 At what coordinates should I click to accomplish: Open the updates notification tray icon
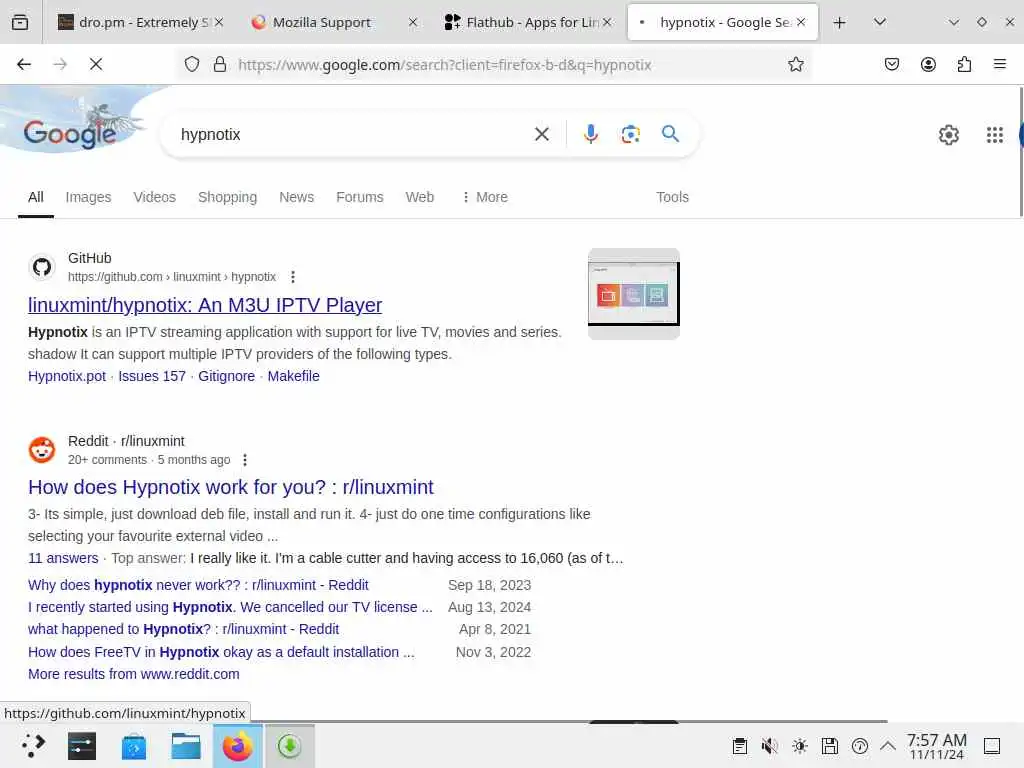[860, 746]
